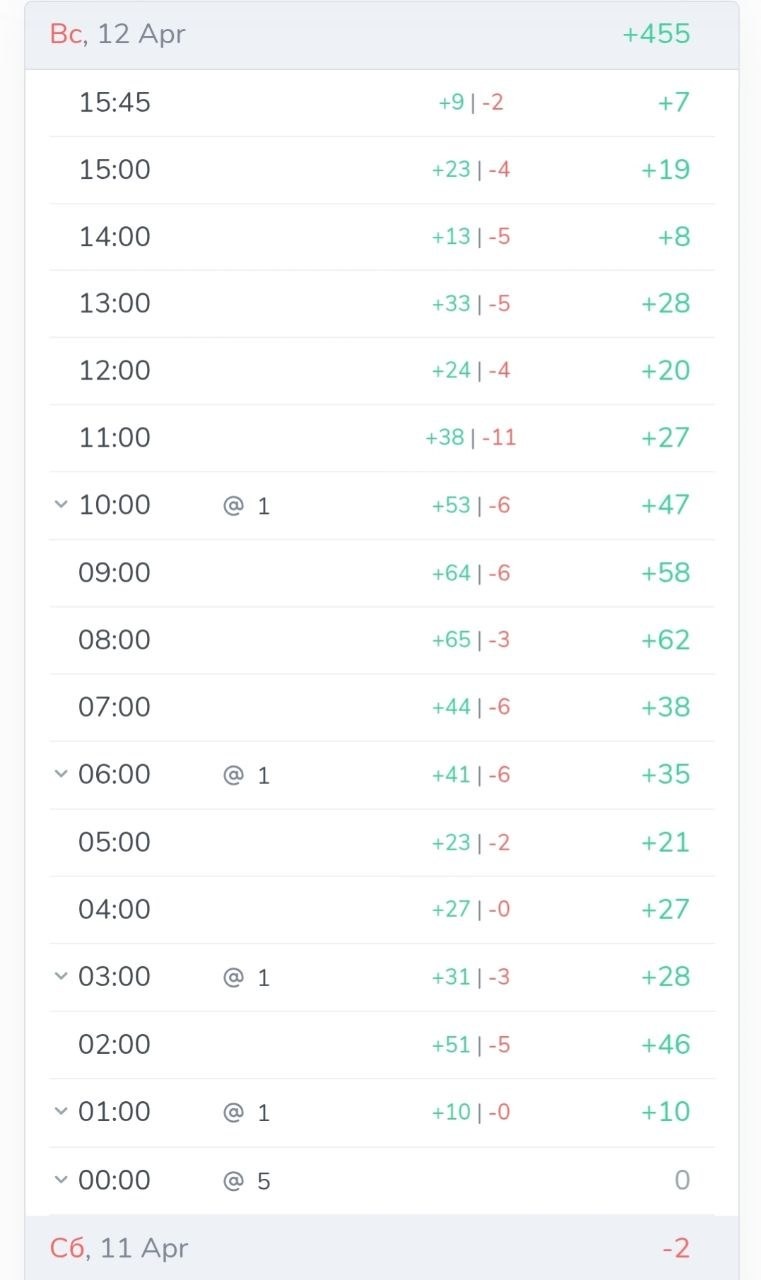The width and height of the screenshot is (761, 1280).
Task: Click the @ 5 mentions icon at 00:00
Action: click(x=233, y=1181)
